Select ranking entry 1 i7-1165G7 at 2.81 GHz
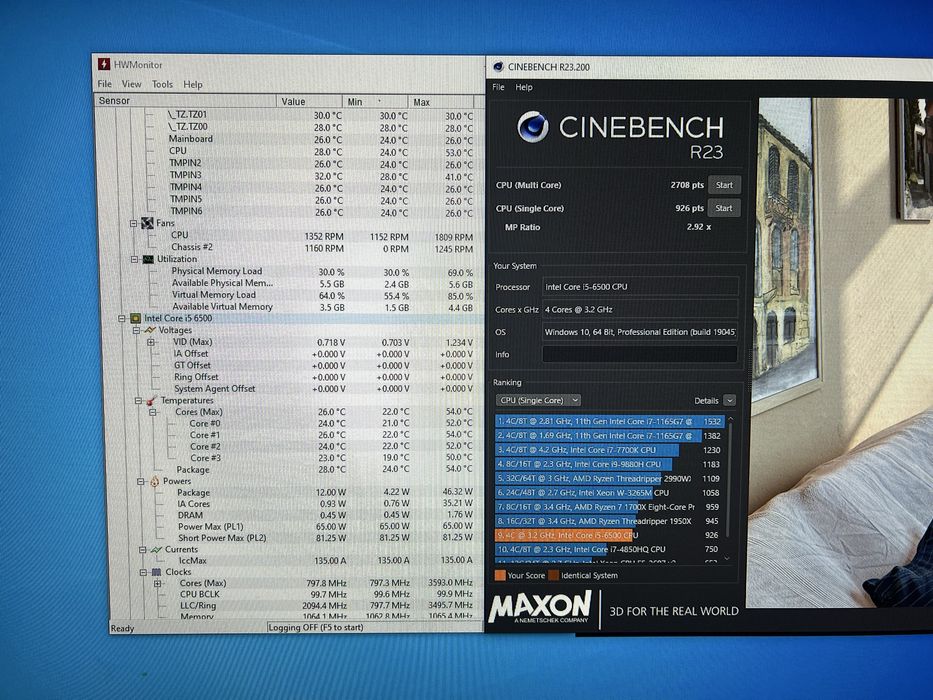933x700 pixels. coord(609,421)
